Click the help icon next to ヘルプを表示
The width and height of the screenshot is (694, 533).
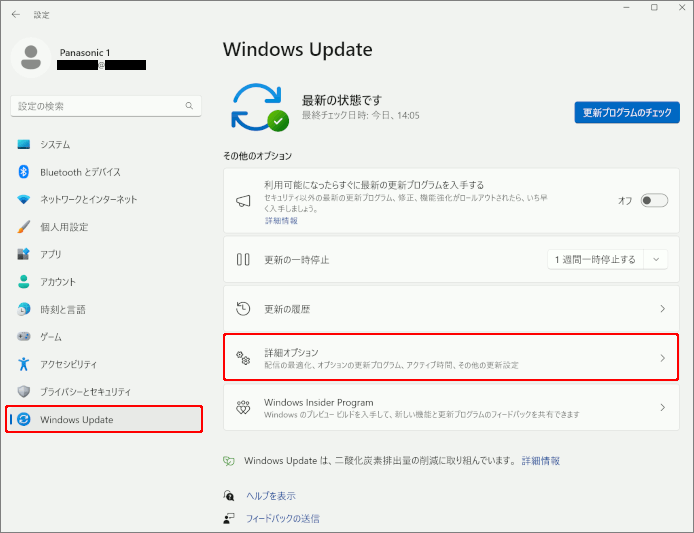228,495
